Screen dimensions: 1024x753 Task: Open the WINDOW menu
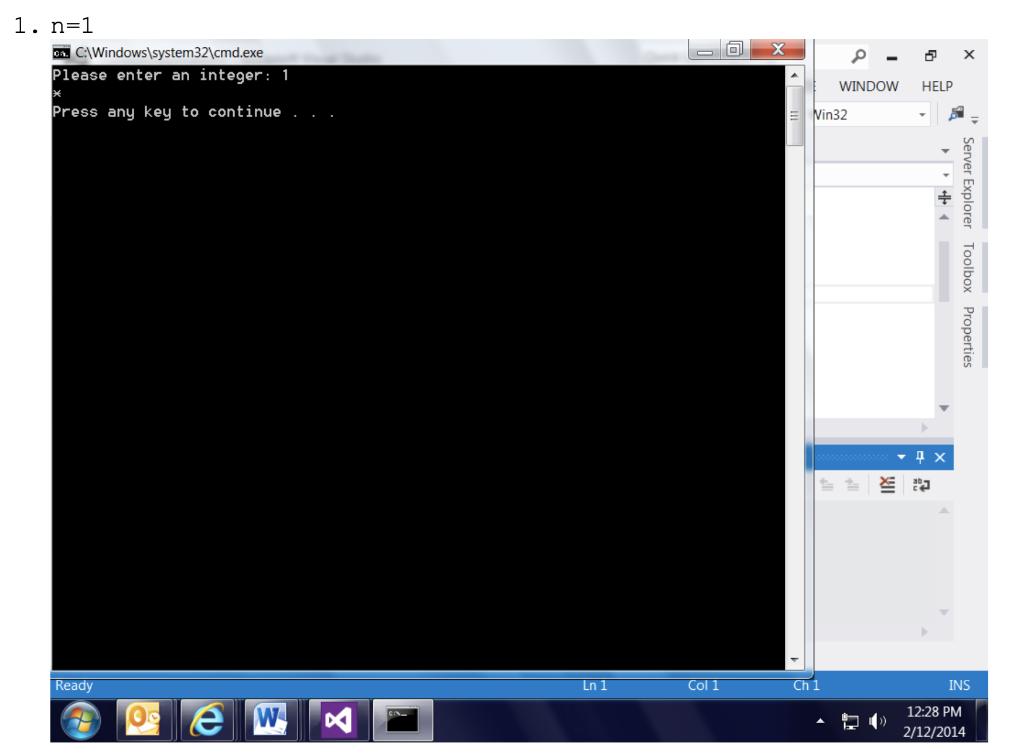pos(869,86)
